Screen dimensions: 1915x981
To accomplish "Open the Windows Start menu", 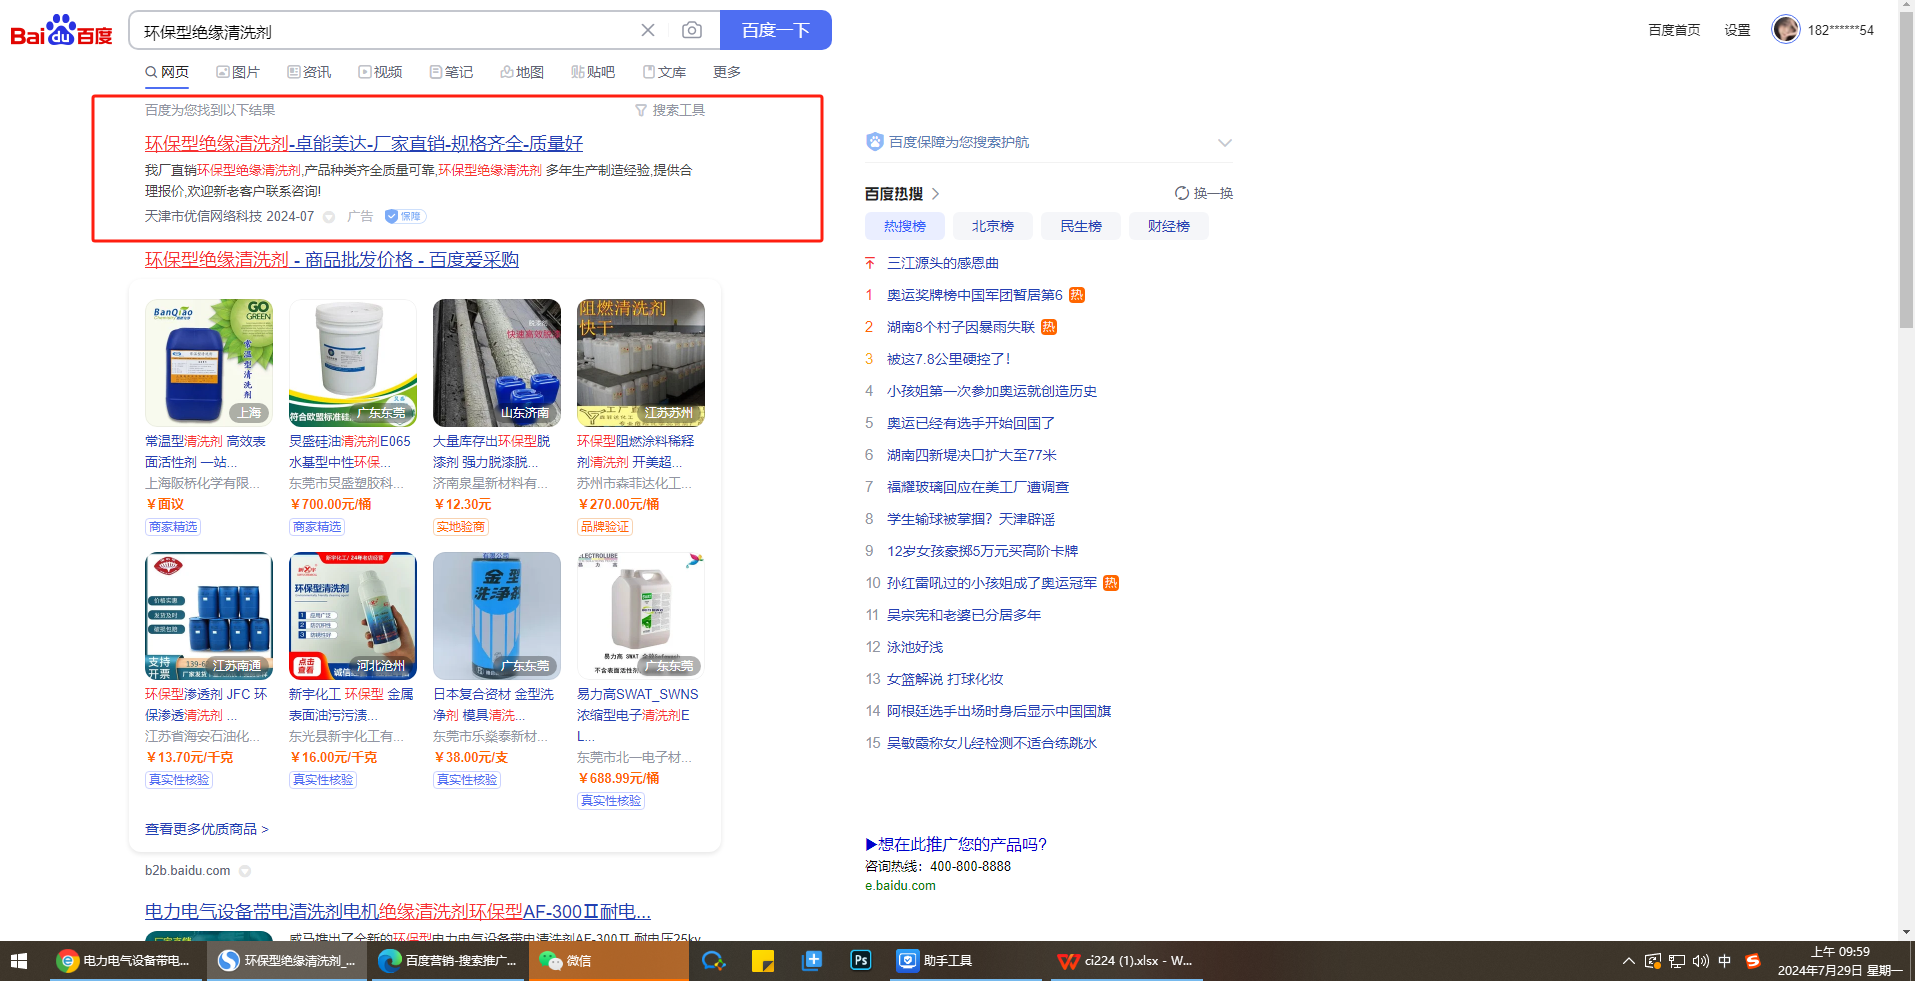I will [x=18, y=961].
